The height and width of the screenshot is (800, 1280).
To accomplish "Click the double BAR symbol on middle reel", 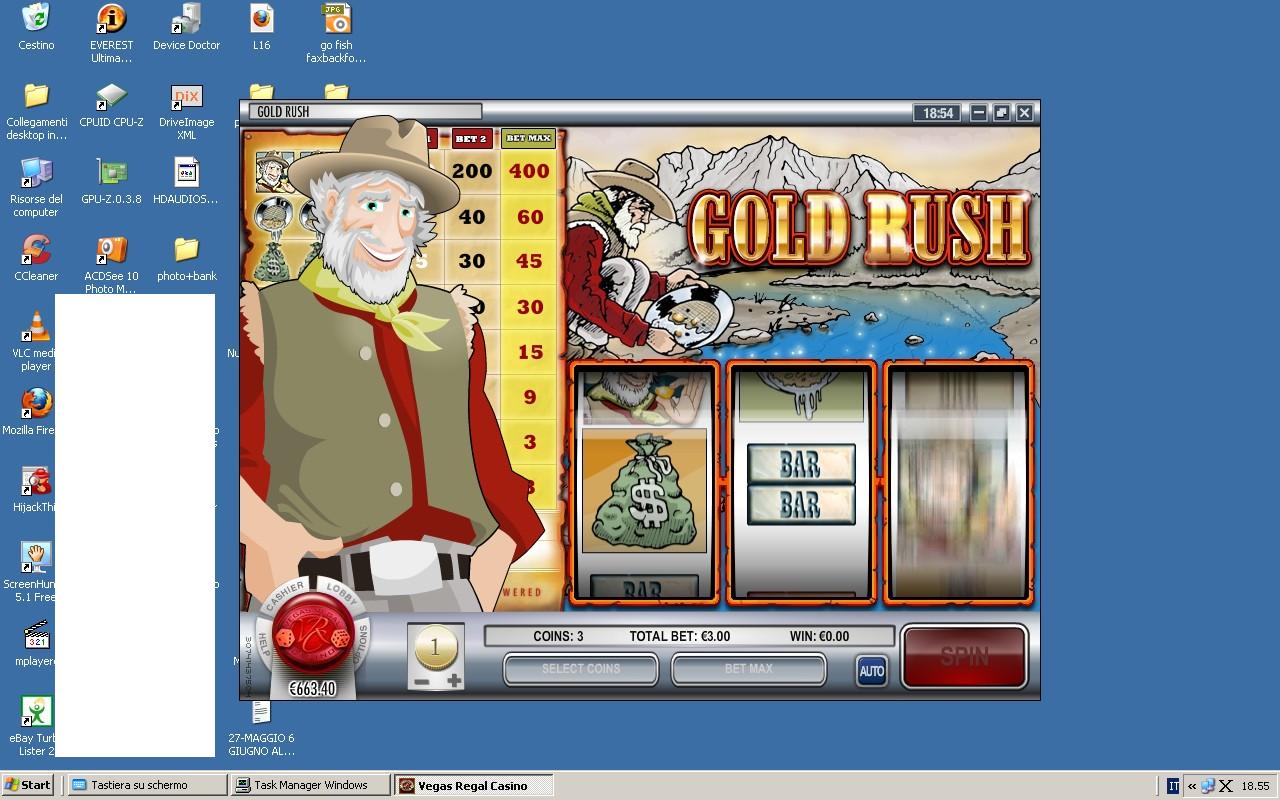I will coord(801,485).
